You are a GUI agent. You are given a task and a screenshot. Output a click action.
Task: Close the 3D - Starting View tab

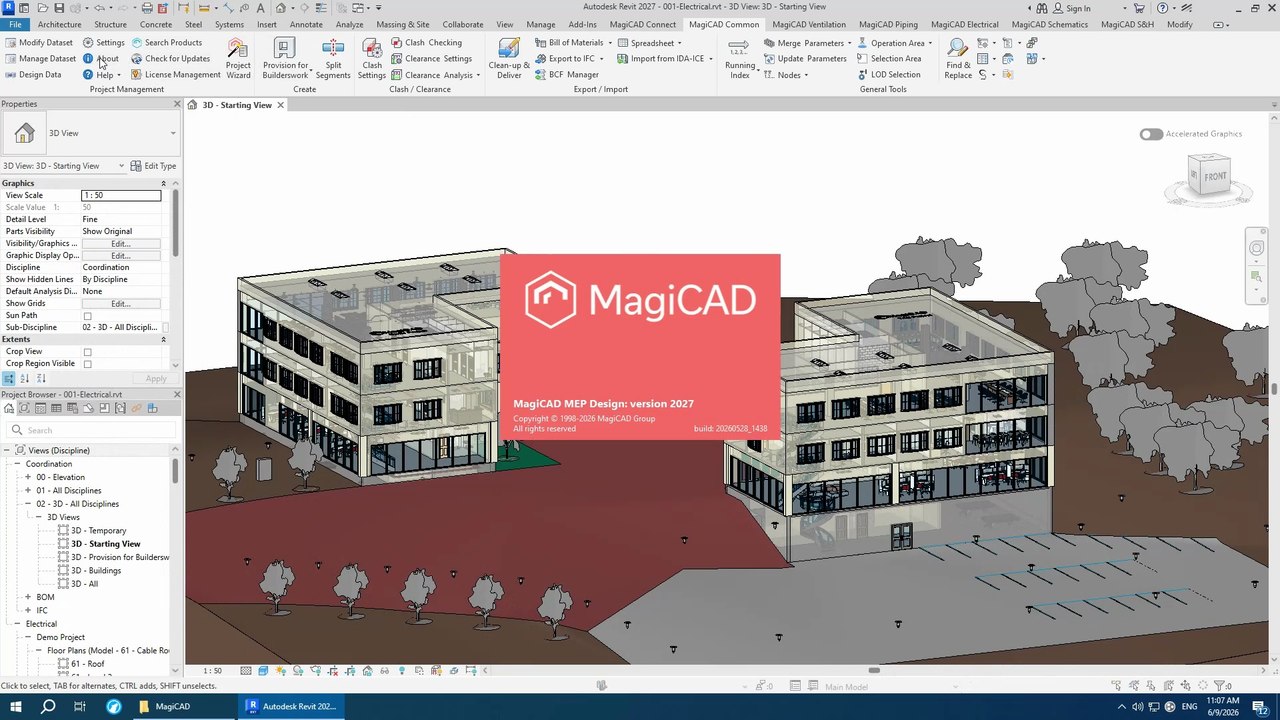click(x=281, y=105)
